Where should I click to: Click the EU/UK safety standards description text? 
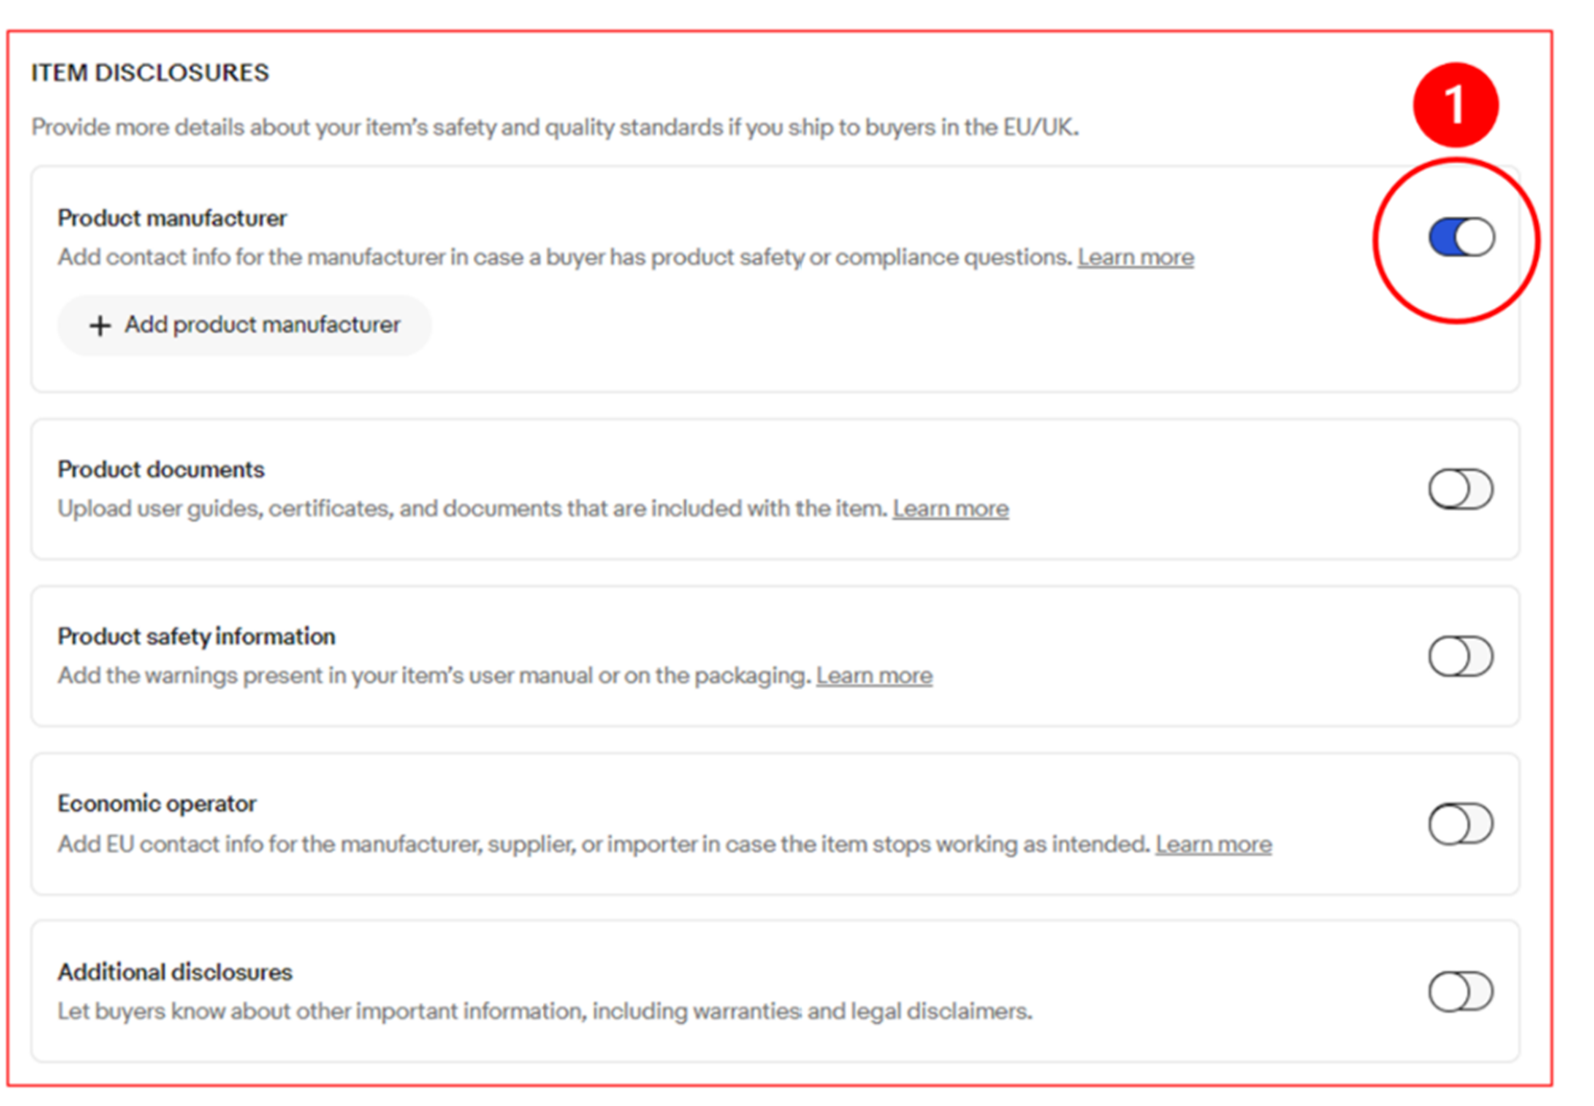555,128
